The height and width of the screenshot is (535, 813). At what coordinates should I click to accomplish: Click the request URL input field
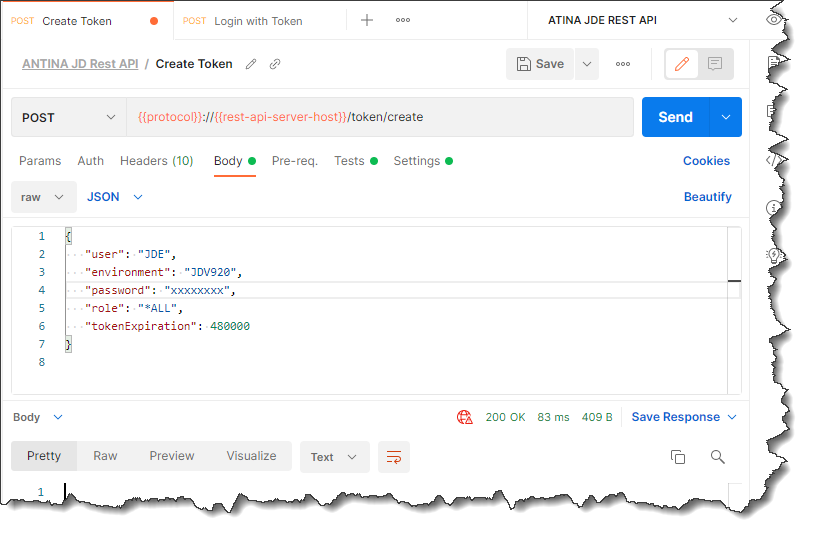click(380, 117)
